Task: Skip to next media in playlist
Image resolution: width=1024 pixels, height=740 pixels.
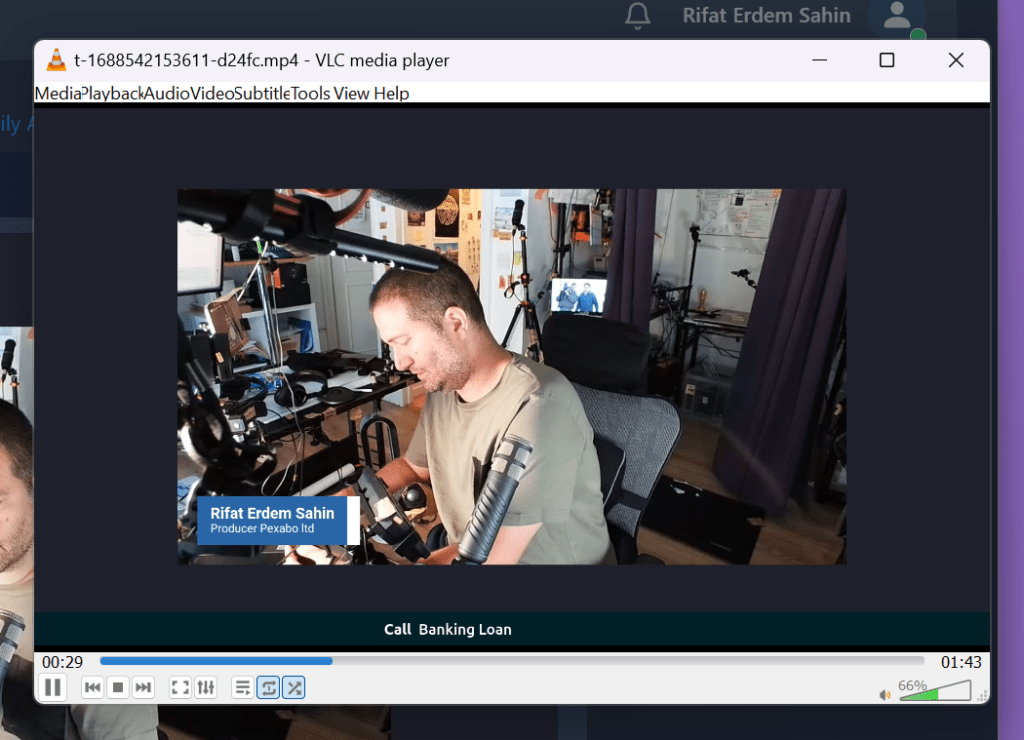Action: (143, 687)
